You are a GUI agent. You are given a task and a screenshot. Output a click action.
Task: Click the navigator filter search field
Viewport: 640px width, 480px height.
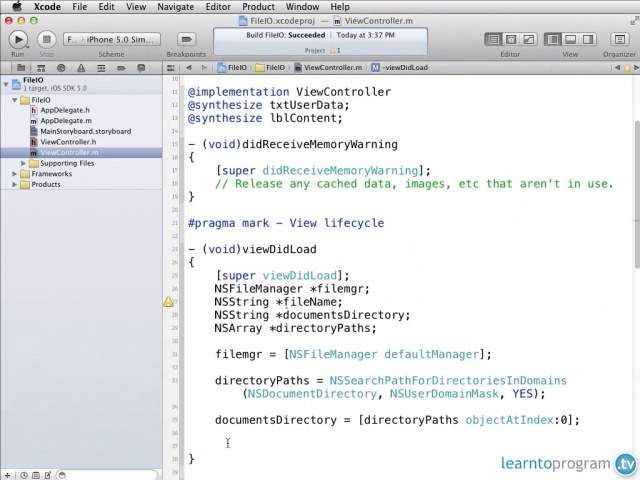(x=107, y=475)
